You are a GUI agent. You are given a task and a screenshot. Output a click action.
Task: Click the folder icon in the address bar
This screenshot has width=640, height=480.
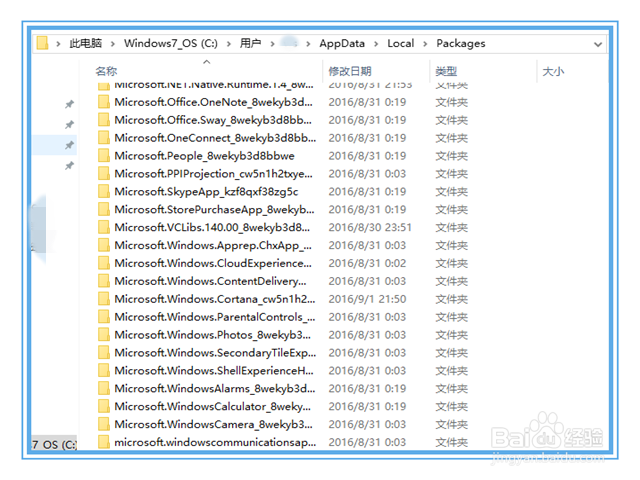(42, 43)
